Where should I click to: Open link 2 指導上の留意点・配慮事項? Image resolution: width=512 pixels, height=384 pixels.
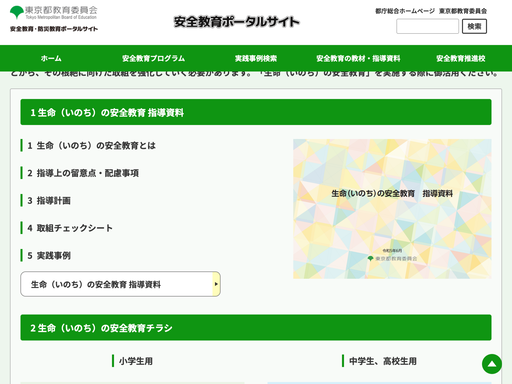tap(83, 173)
